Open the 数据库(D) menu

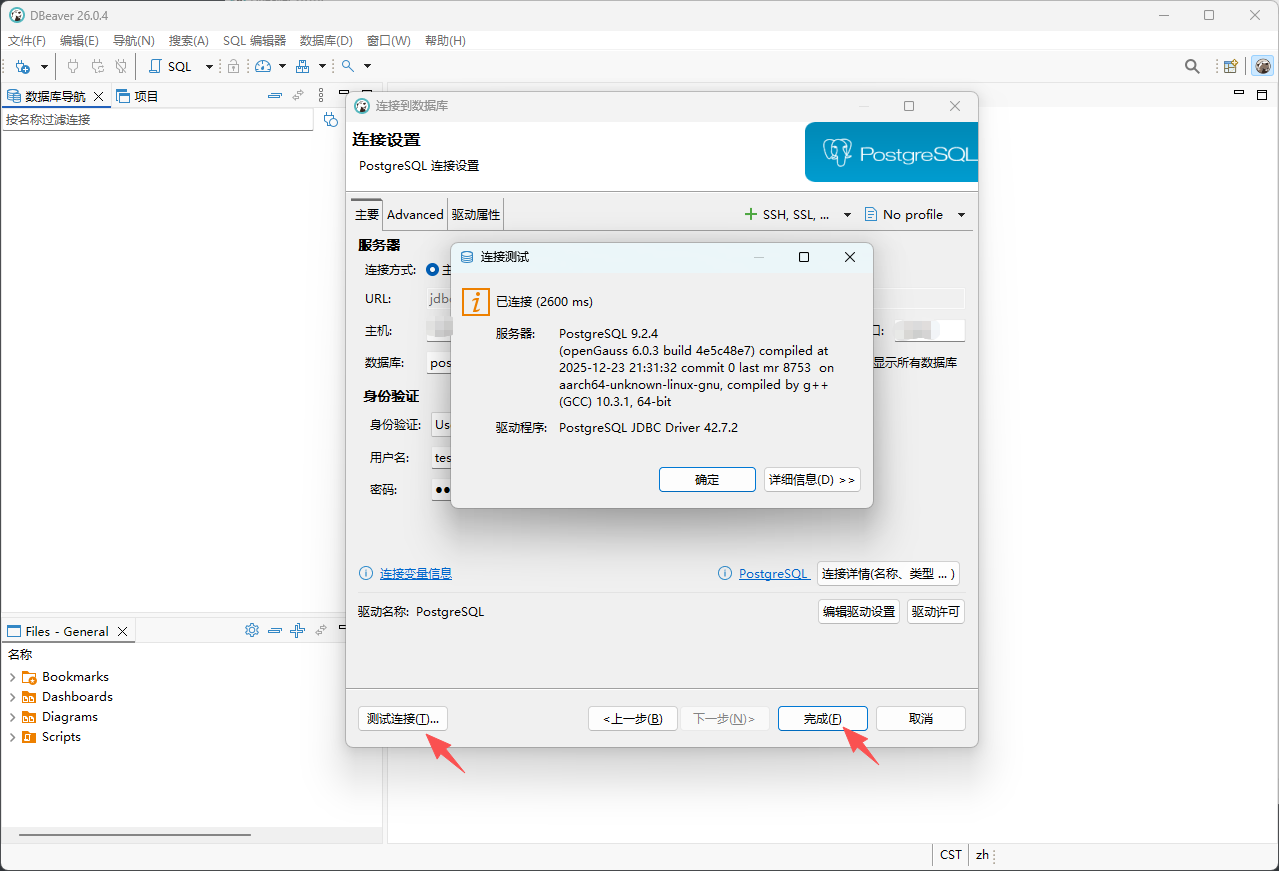326,41
